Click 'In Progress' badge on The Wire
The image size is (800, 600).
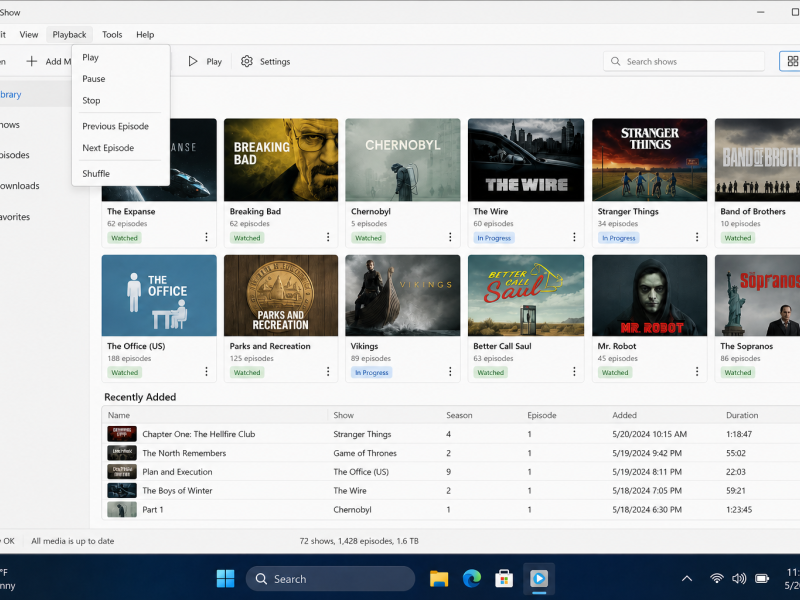click(x=494, y=238)
